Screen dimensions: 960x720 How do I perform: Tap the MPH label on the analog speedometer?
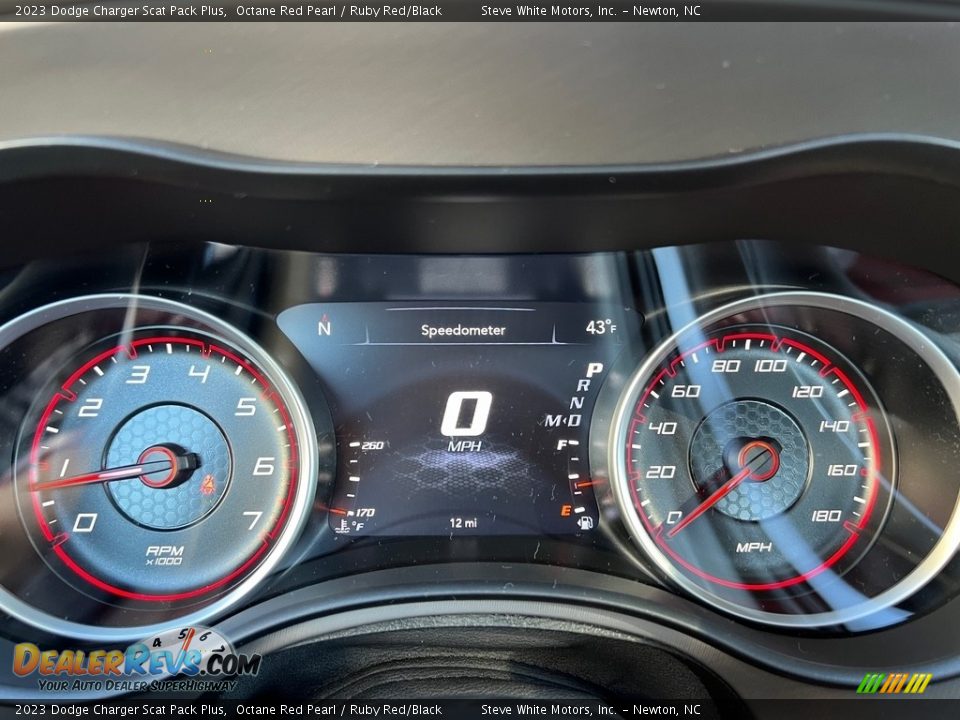click(754, 547)
